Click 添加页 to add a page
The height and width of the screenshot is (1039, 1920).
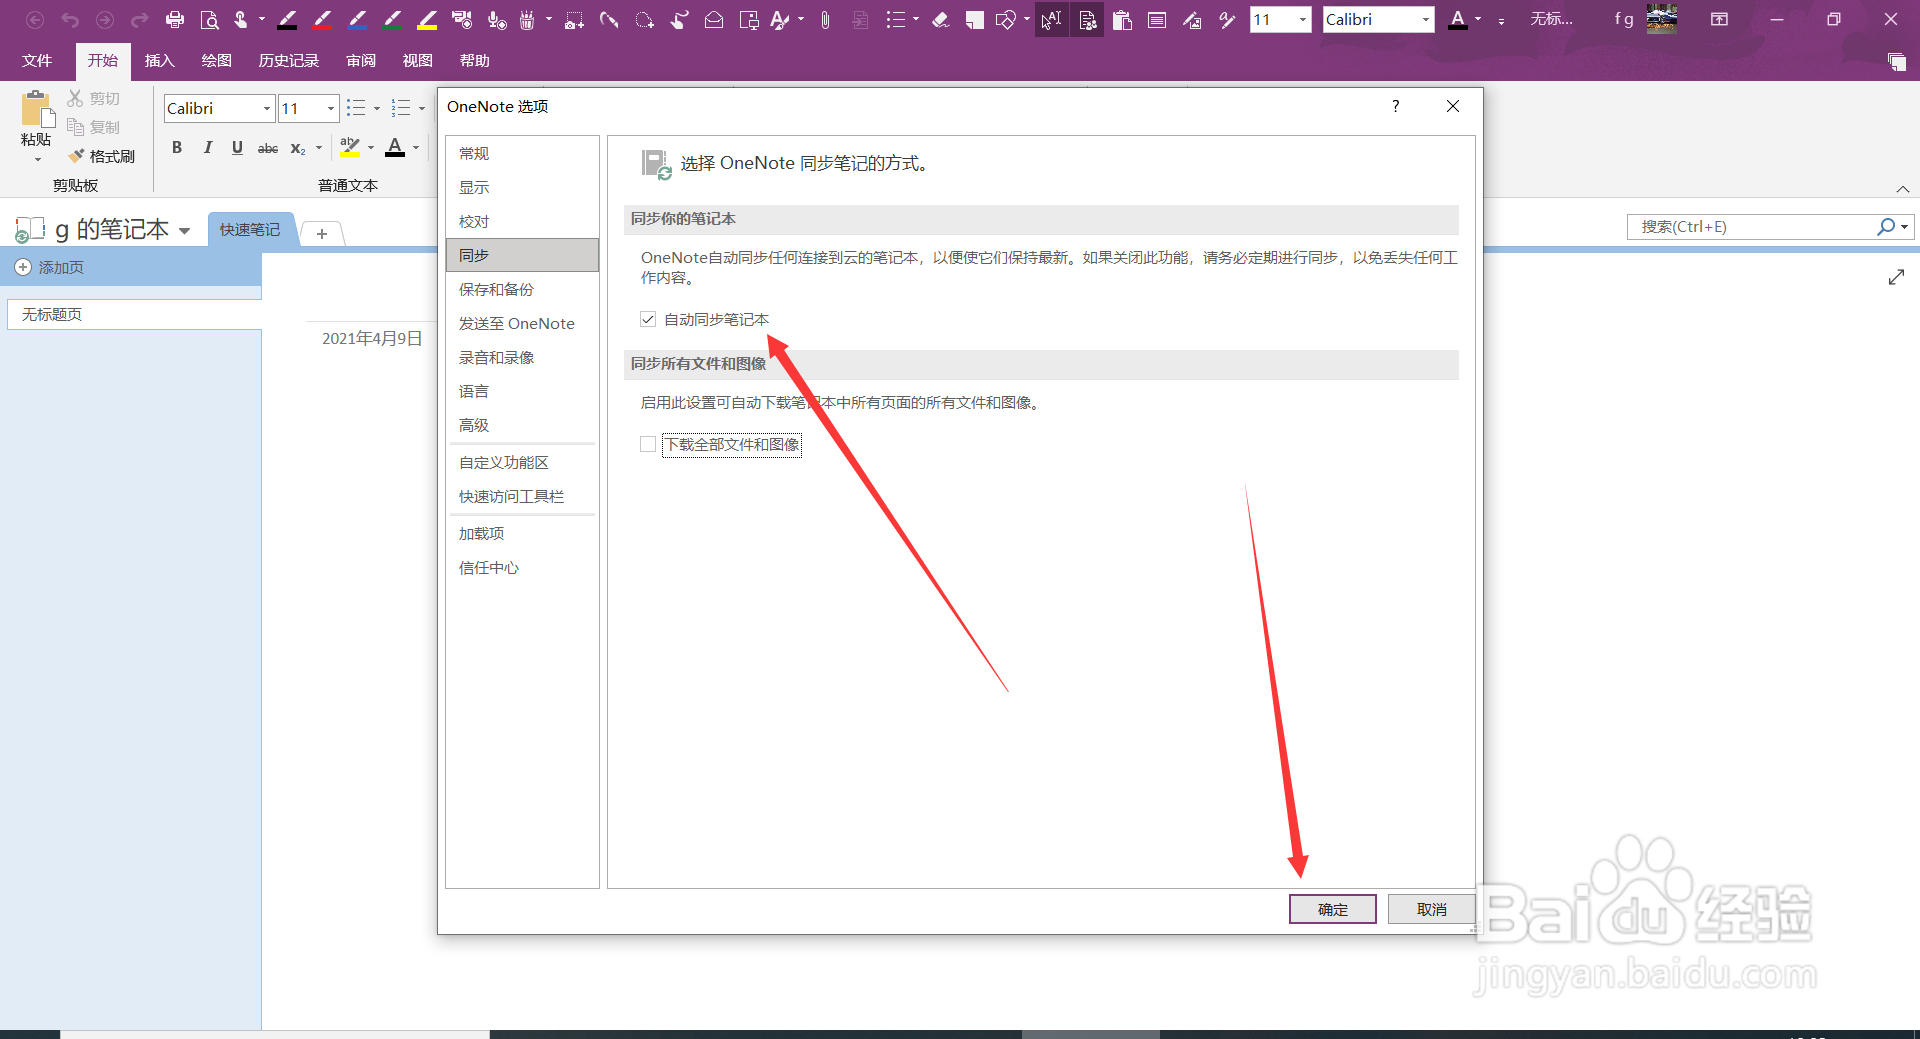(50, 268)
